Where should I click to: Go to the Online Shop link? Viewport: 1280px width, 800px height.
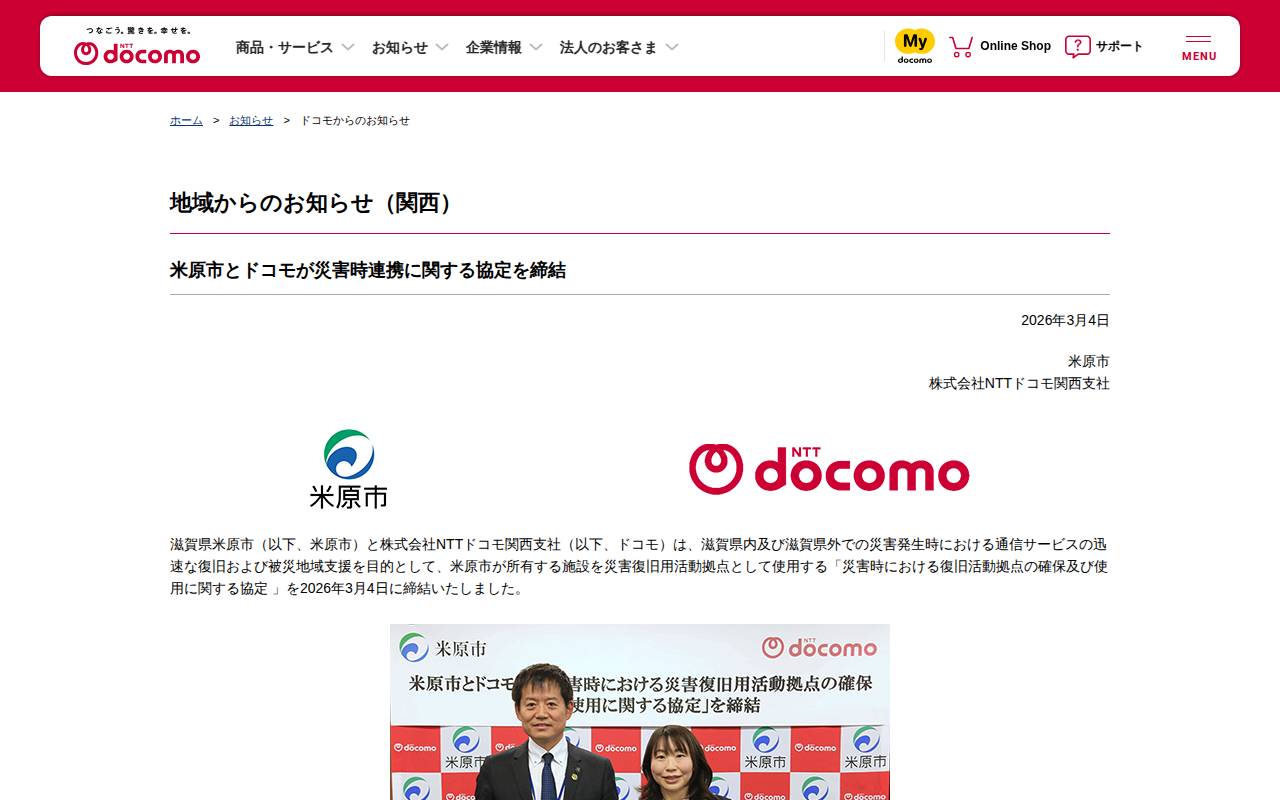click(x=1015, y=46)
